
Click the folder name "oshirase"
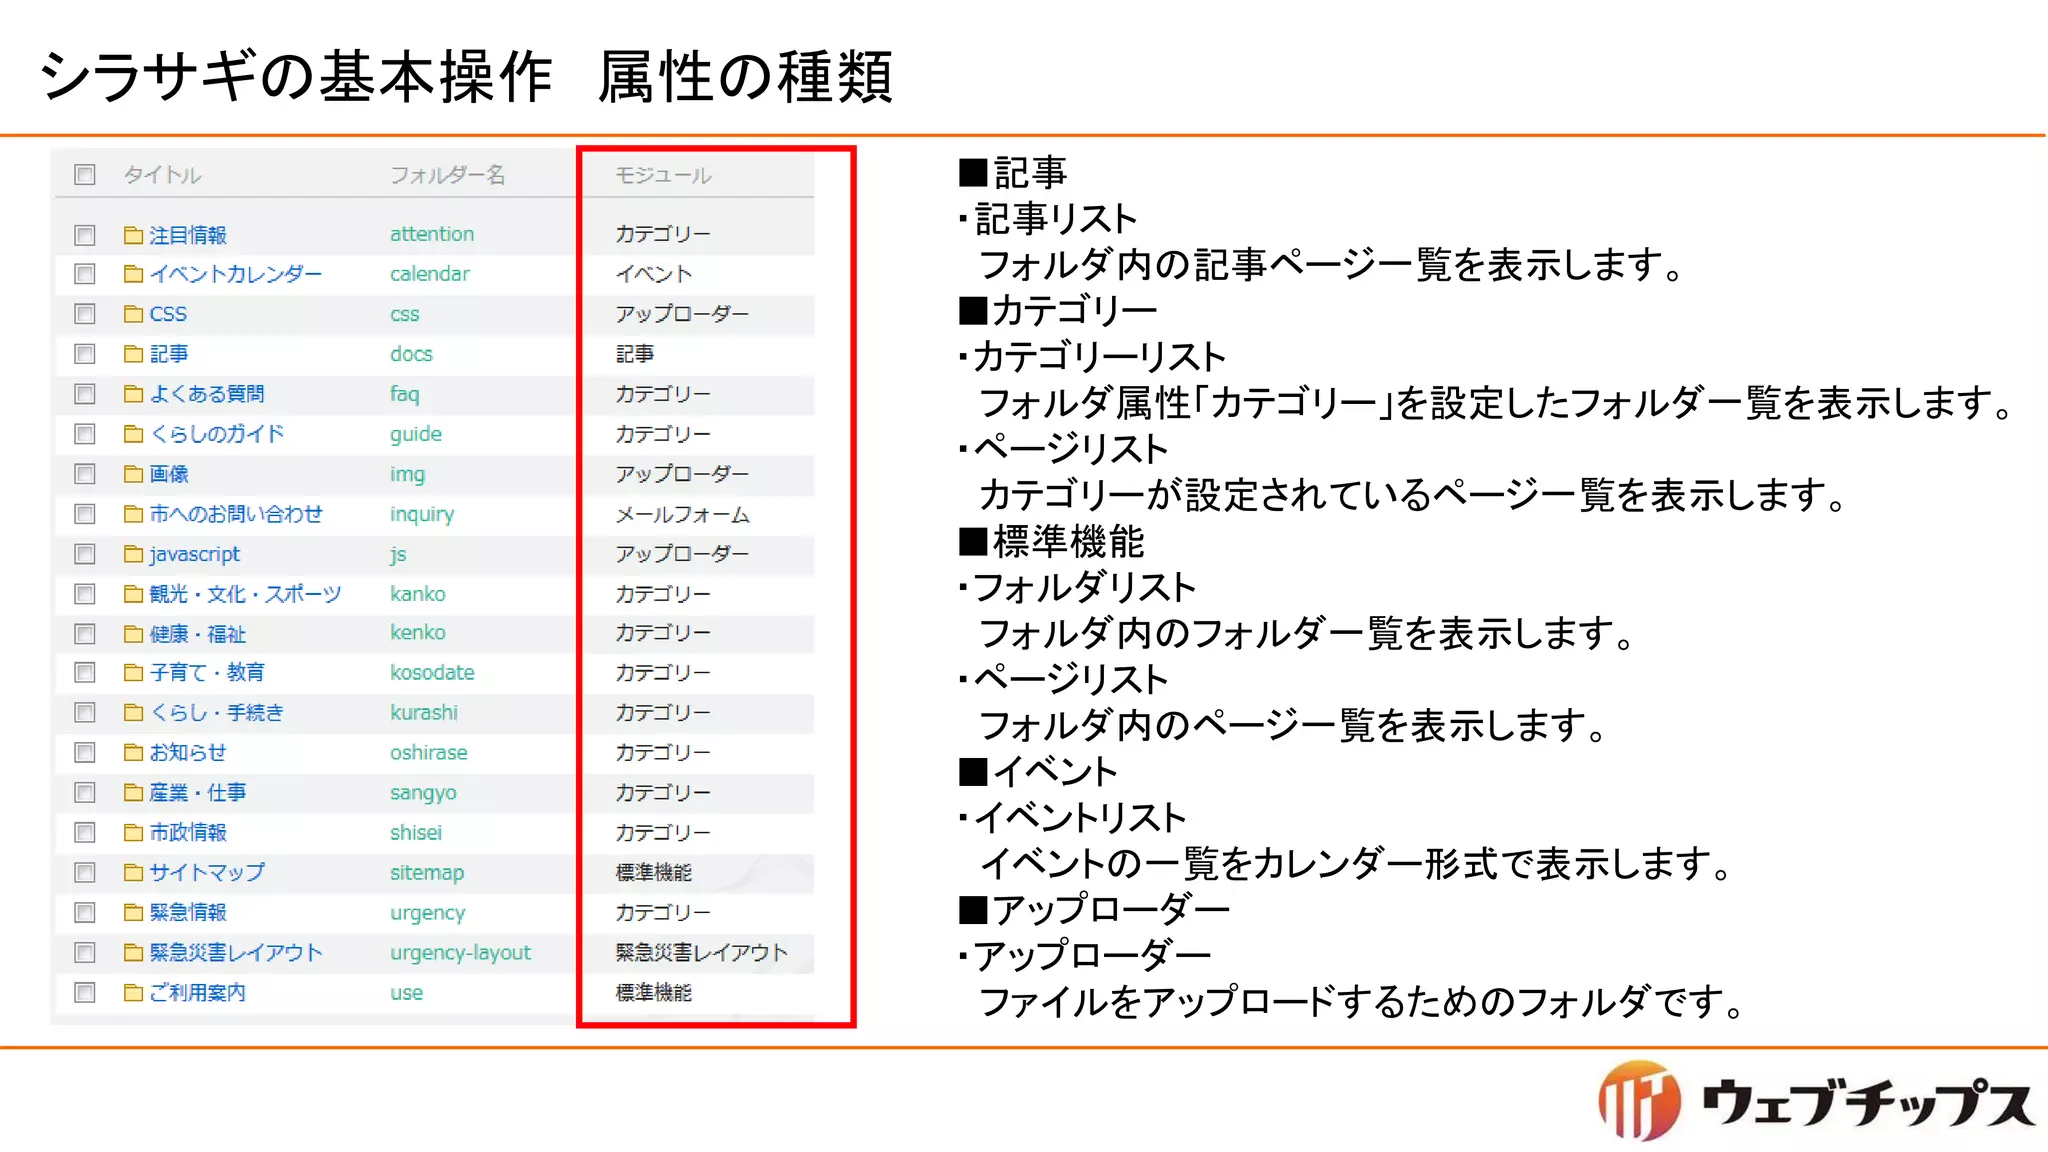pos(429,753)
